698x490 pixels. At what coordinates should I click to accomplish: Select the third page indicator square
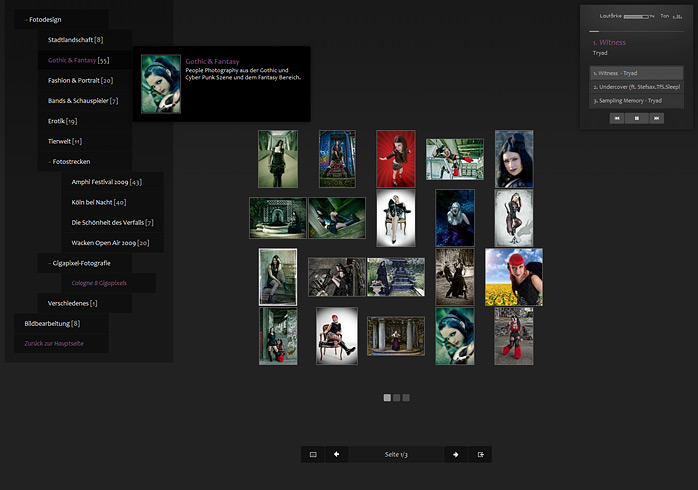[406, 398]
